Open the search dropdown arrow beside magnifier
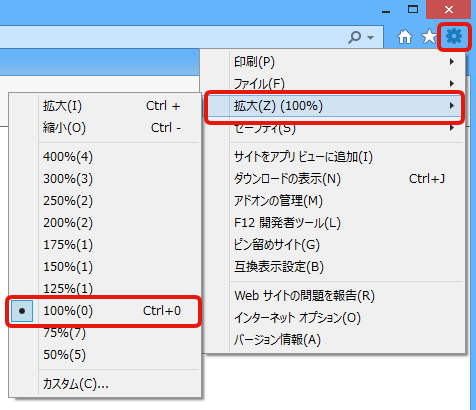Screen dimensions: 476x410 pos(370,37)
